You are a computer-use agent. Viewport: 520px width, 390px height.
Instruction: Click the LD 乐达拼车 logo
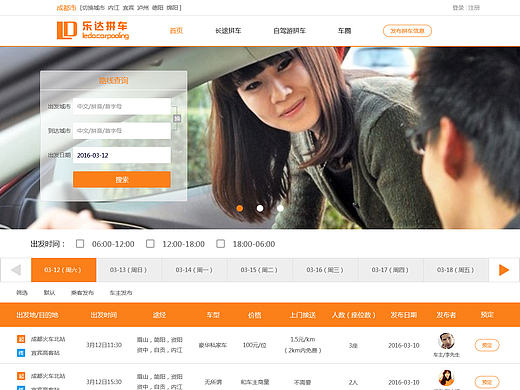click(x=93, y=30)
